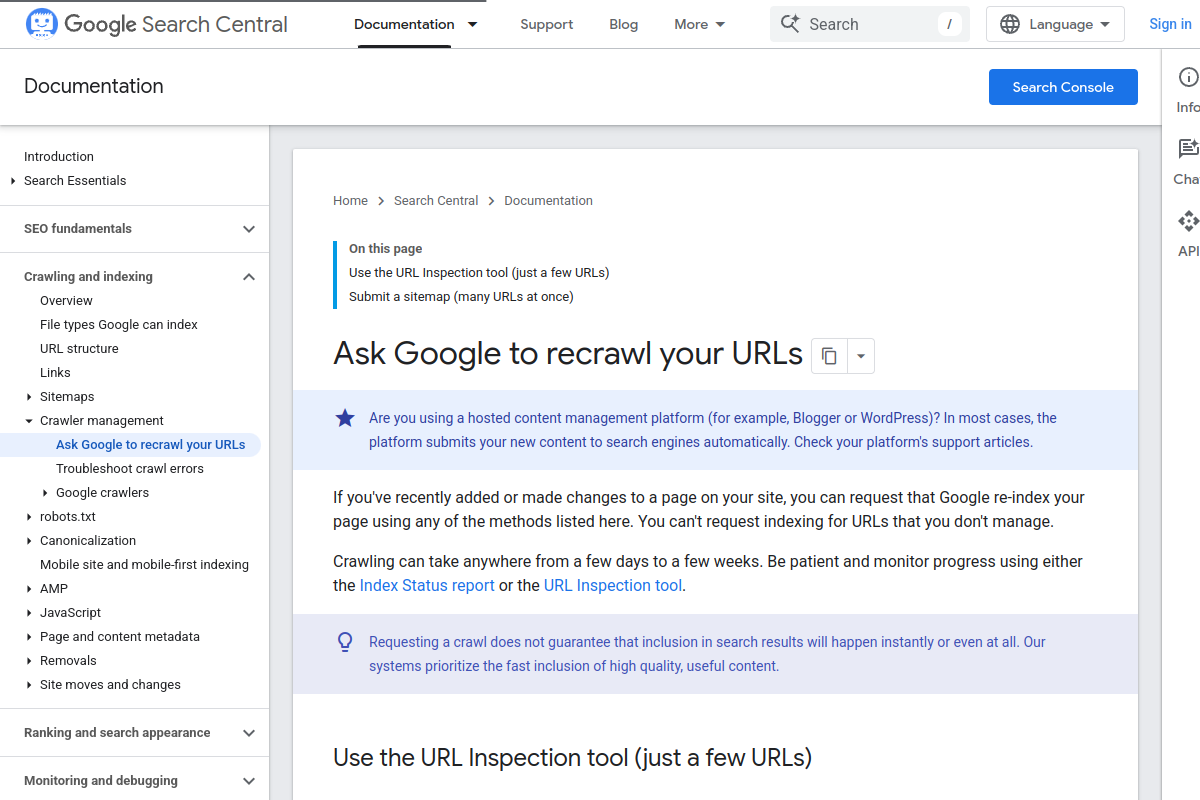Expand the Search Essentials tree item
The image size is (1200, 800).
click(13, 181)
